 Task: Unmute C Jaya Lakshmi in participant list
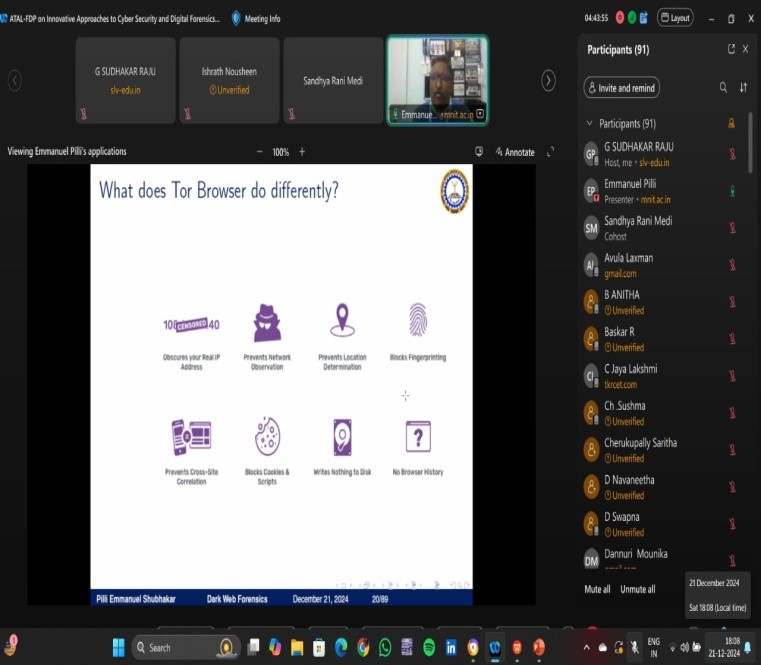click(732, 376)
